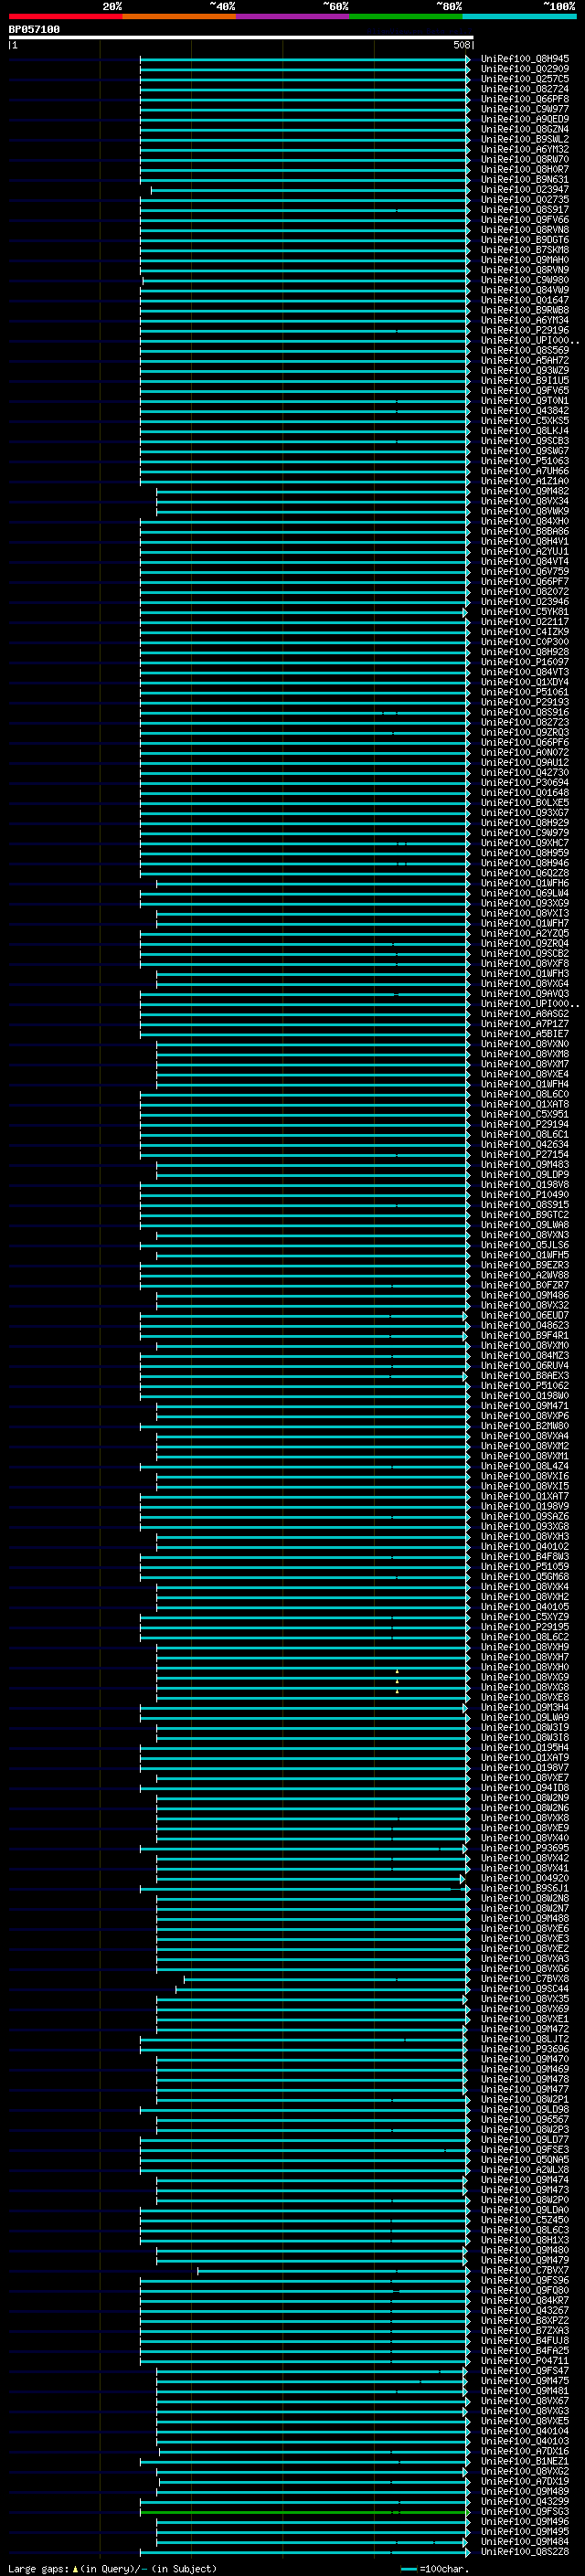Select label UniRef100_Q9M496
The width and height of the screenshot is (585, 2576).
525,2522
